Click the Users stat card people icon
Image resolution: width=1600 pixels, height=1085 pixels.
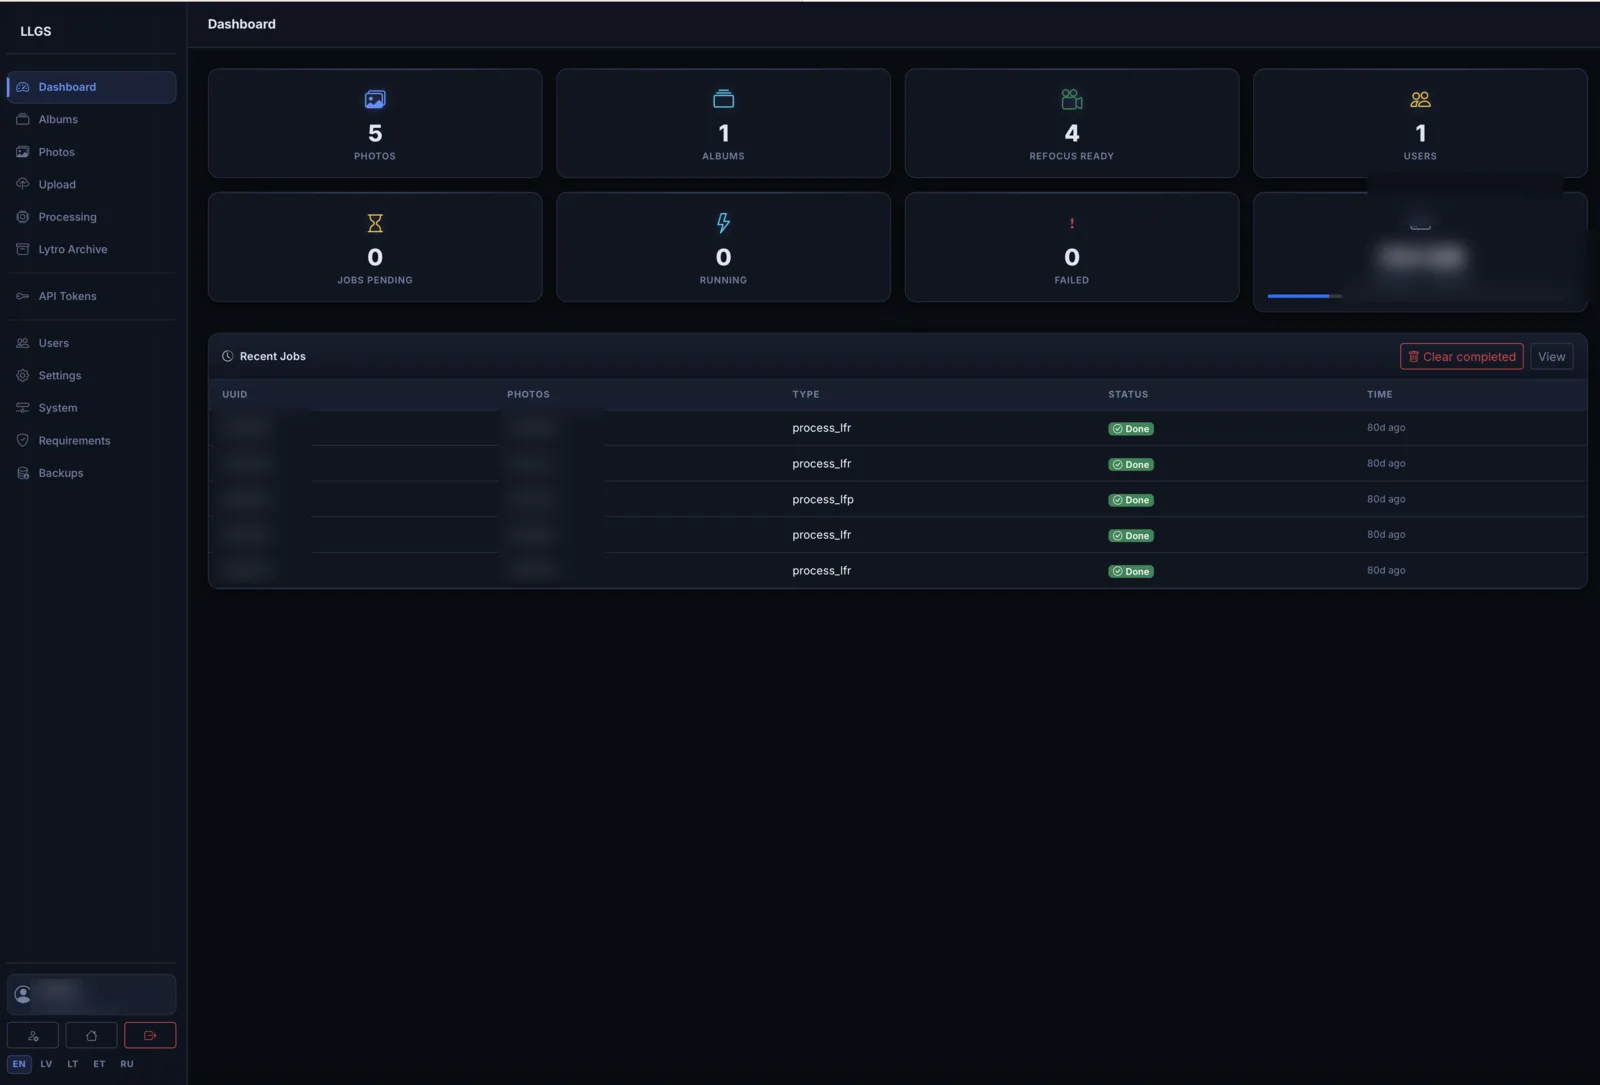coord(1420,99)
